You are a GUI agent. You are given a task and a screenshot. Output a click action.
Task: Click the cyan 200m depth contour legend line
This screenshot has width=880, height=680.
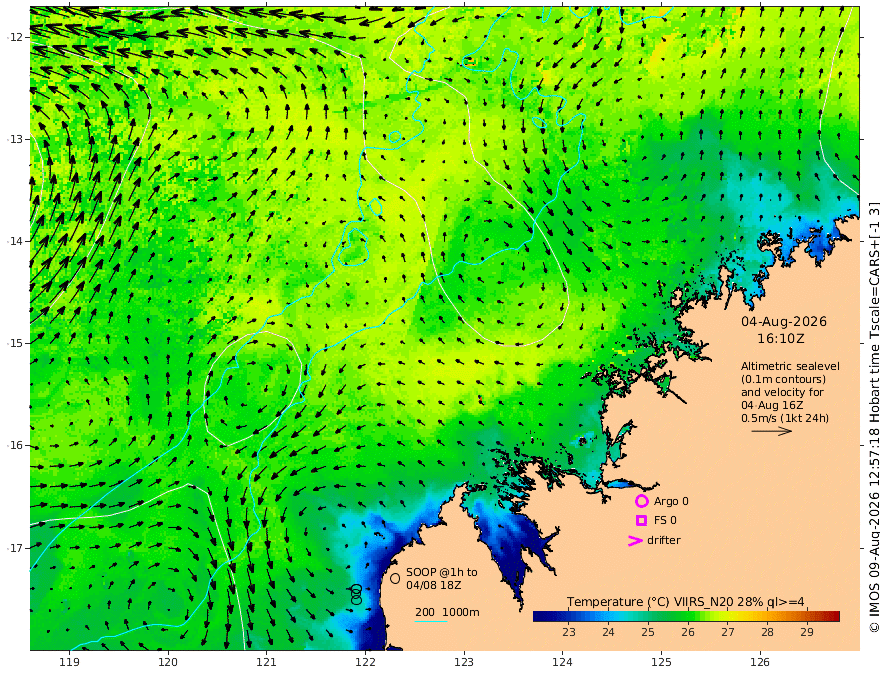[x=430, y=621]
